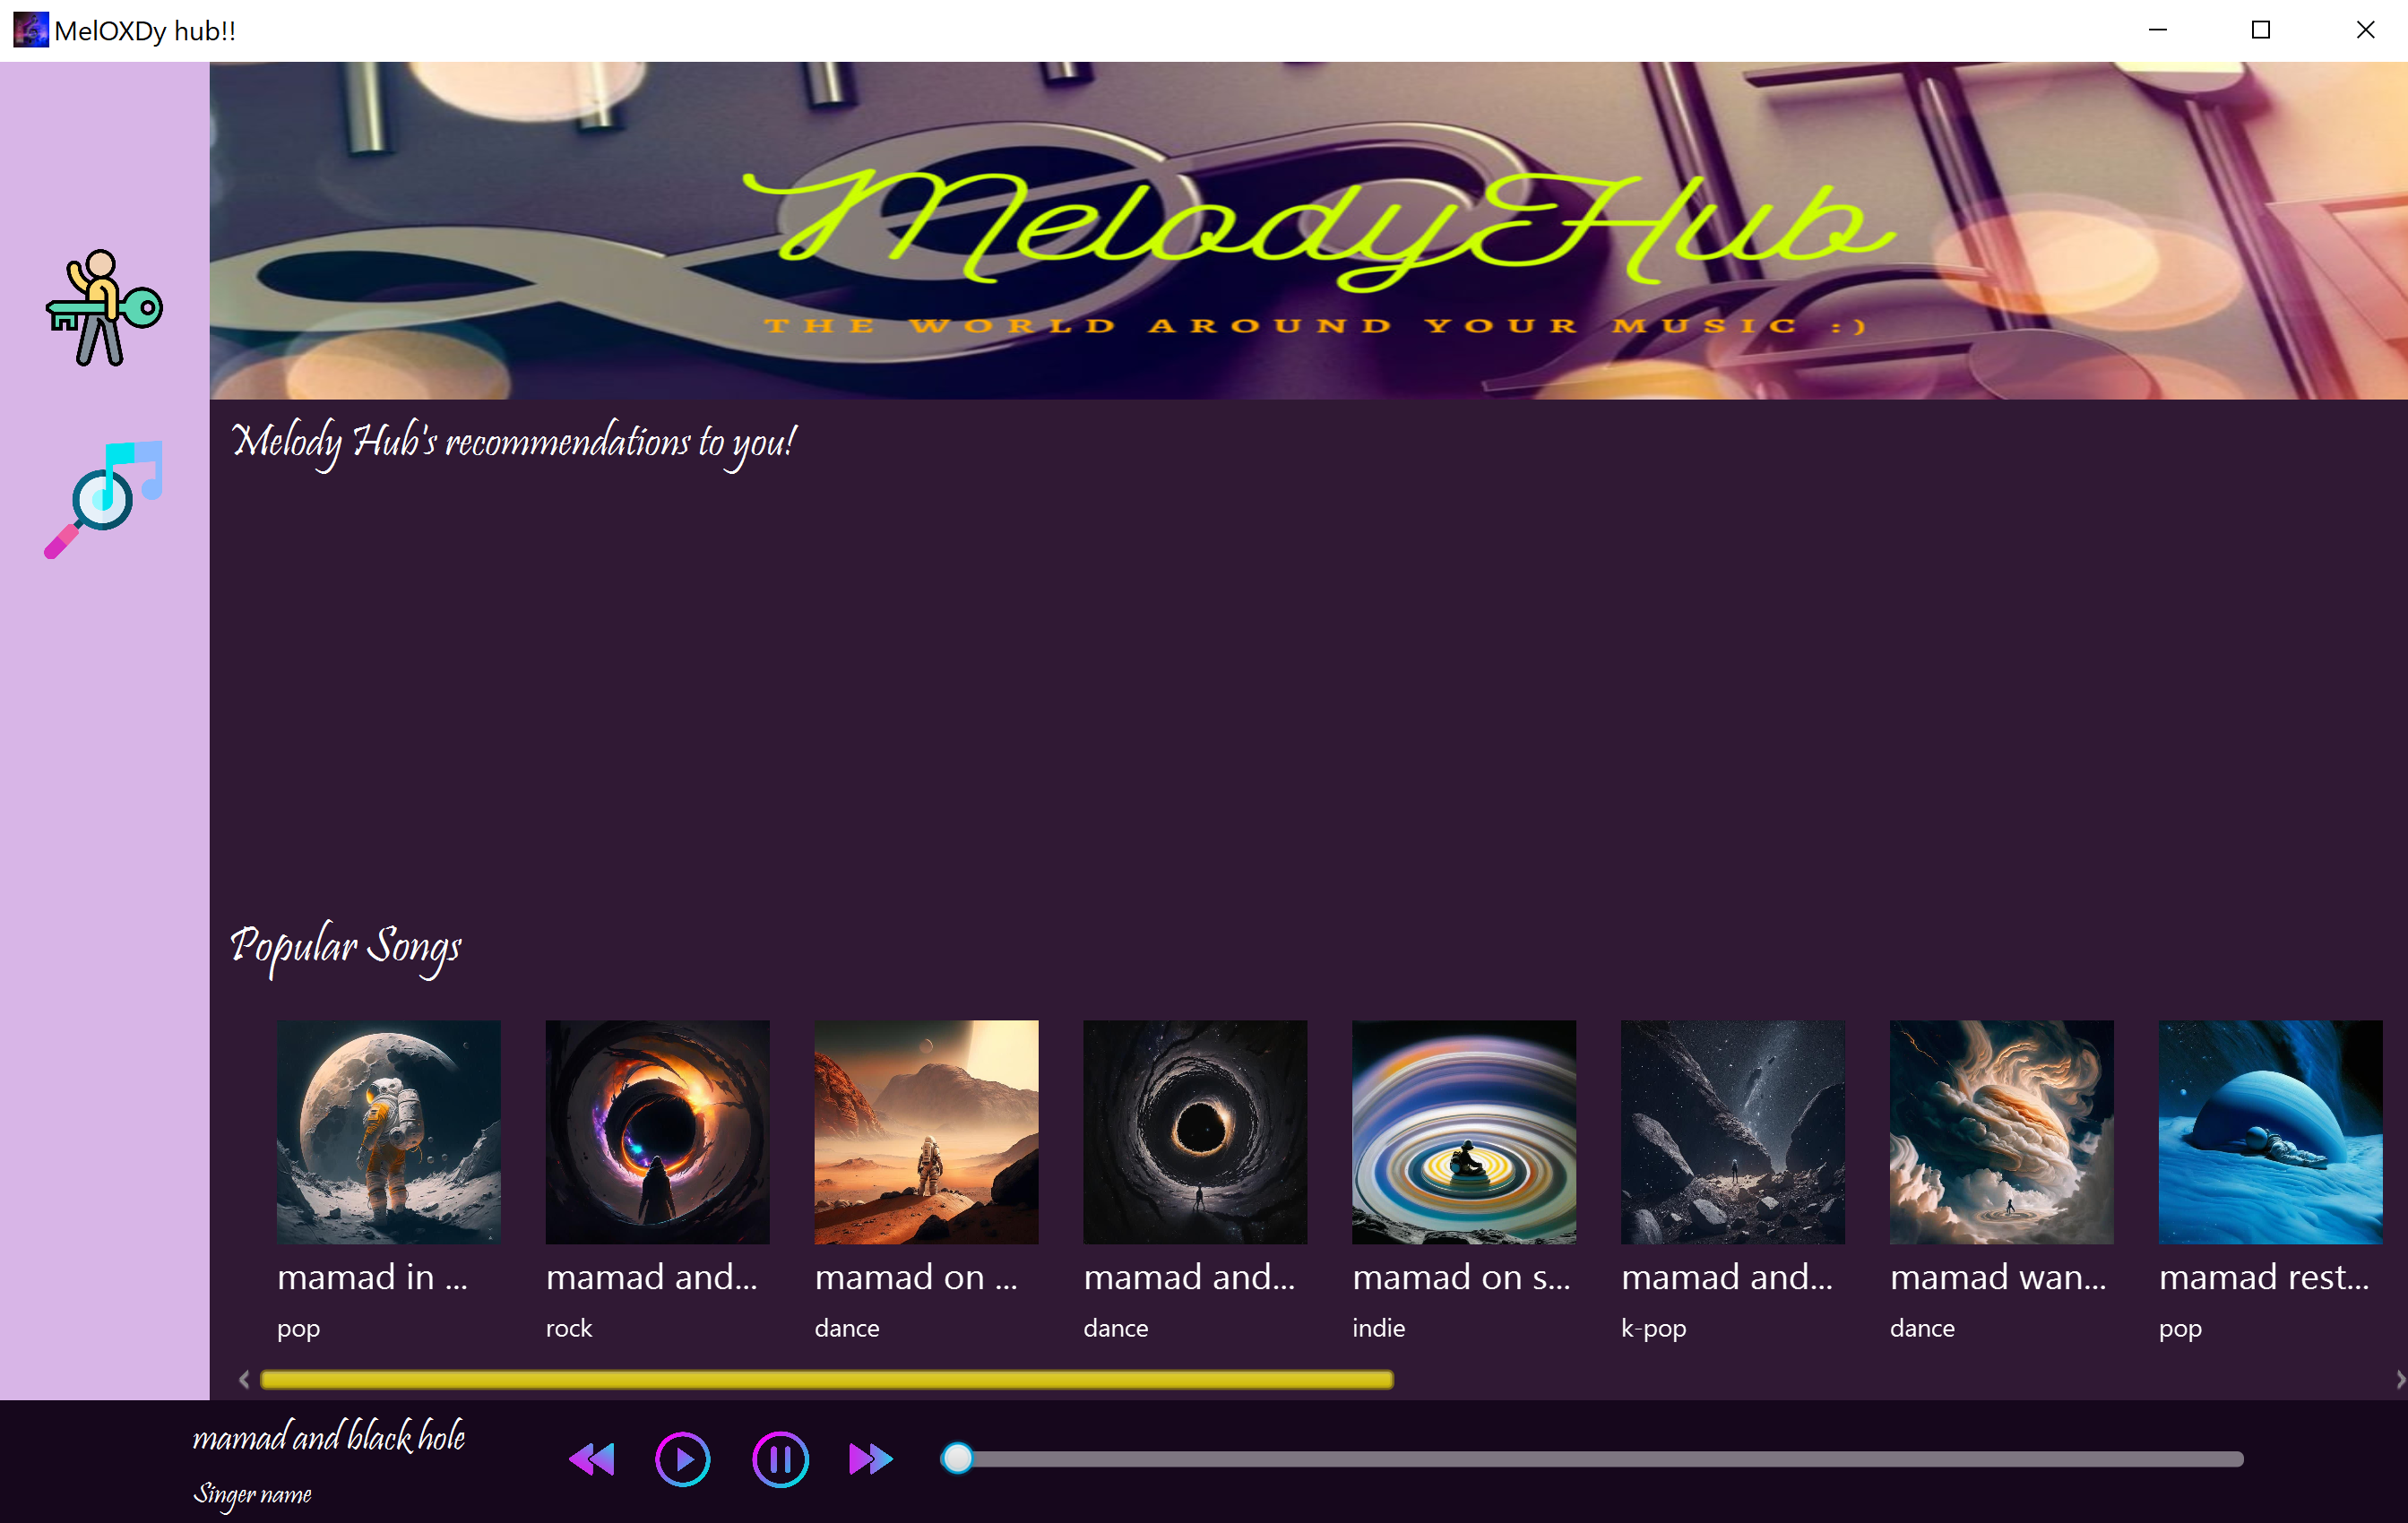2408x1523 pixels.
Task: Open the rock song black hole thumbnail
Action: 657,1131
